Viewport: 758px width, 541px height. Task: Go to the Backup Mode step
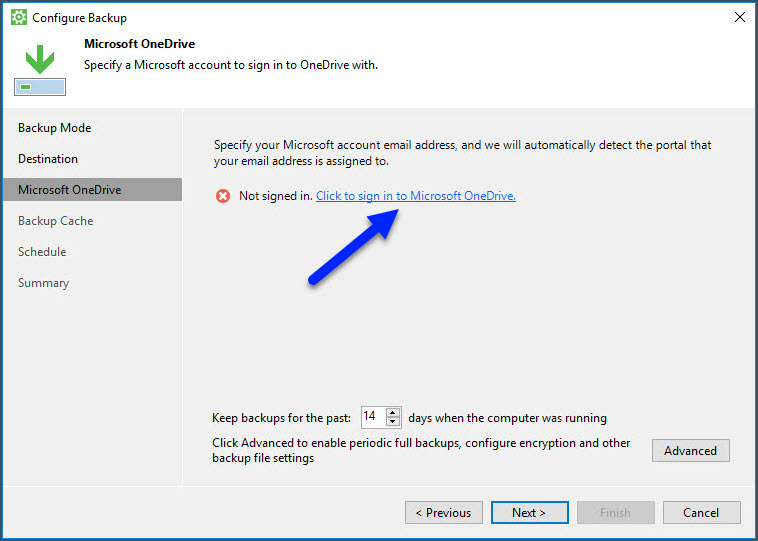tap(54, 128)
